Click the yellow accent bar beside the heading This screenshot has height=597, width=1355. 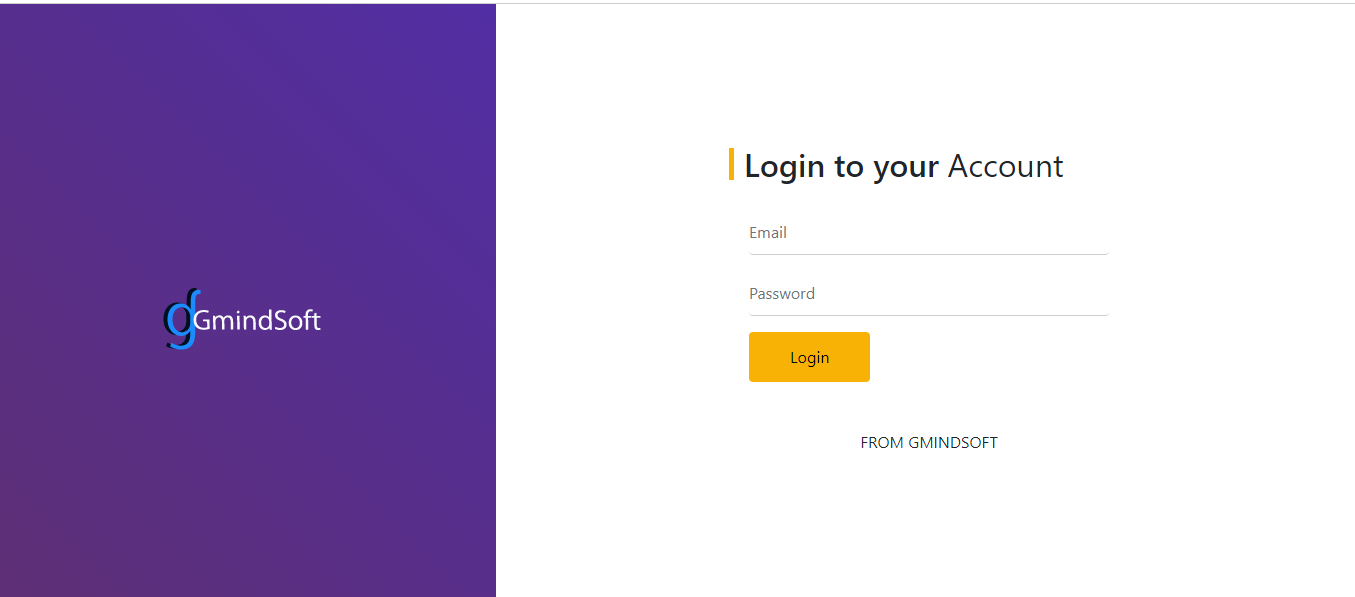(732, 164)
